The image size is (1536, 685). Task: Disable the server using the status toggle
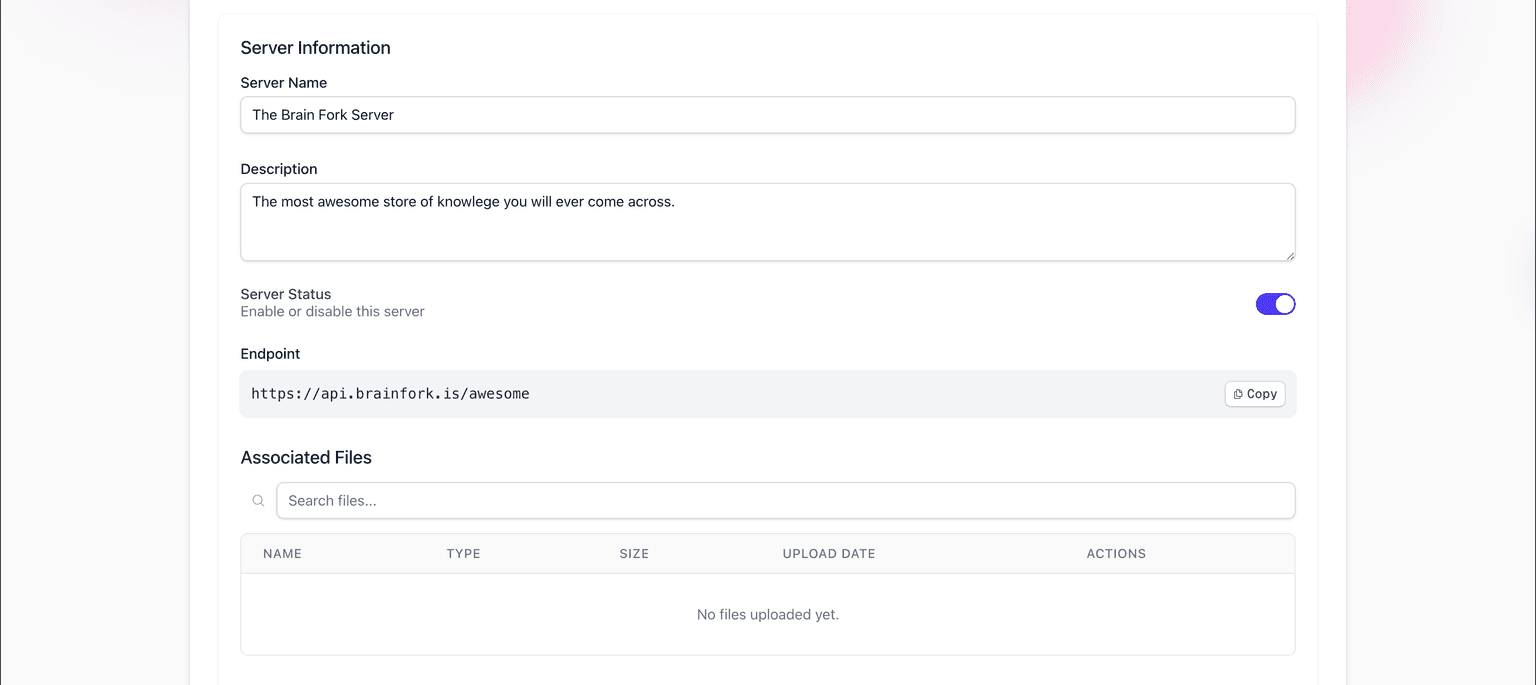(1275, 303)
